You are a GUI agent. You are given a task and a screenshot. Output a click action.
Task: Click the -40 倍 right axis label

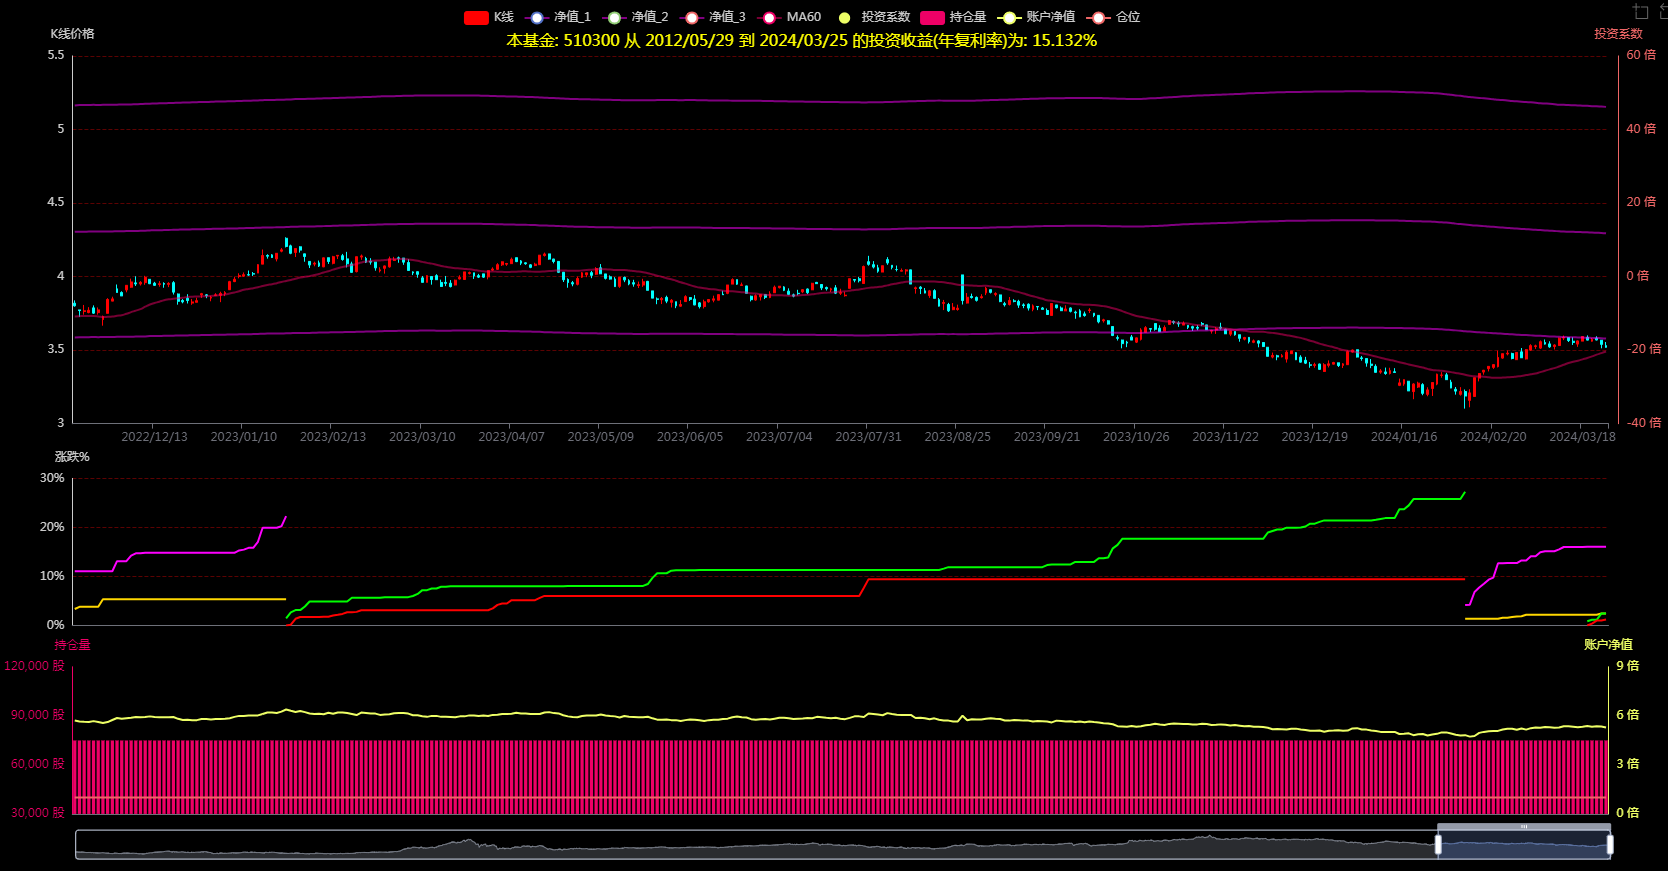pos(1644,423)
